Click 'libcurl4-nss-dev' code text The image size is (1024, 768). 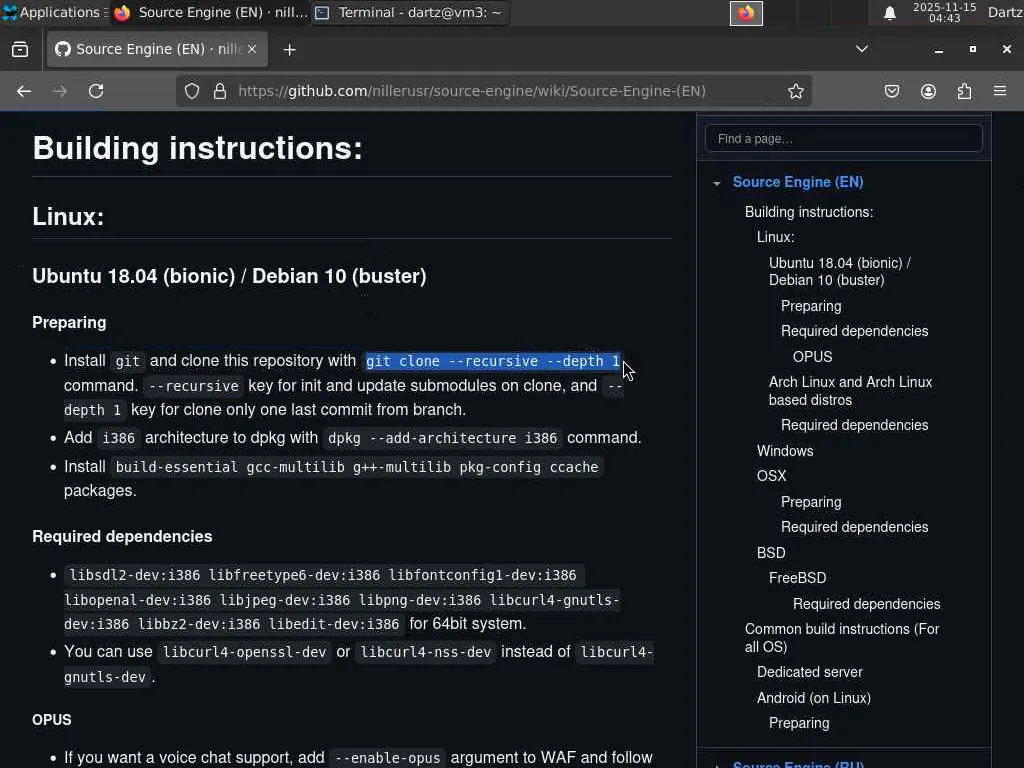pos(426,652)
